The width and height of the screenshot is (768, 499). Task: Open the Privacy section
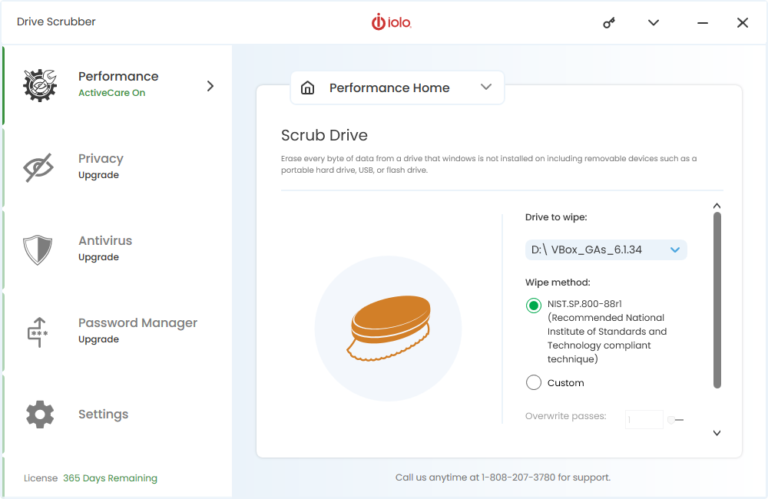tap(101, 166)
